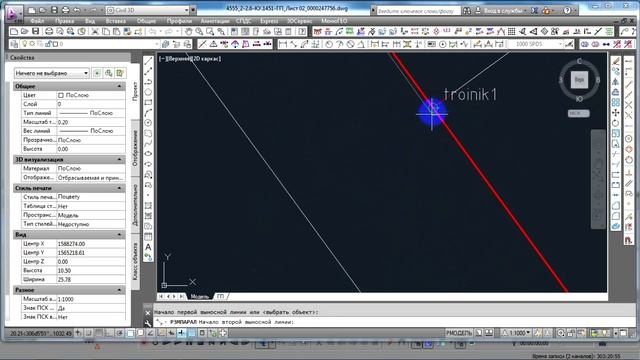640x360 pixels.
Task: Click command line wrench settings icon
Action: [148, 323]
